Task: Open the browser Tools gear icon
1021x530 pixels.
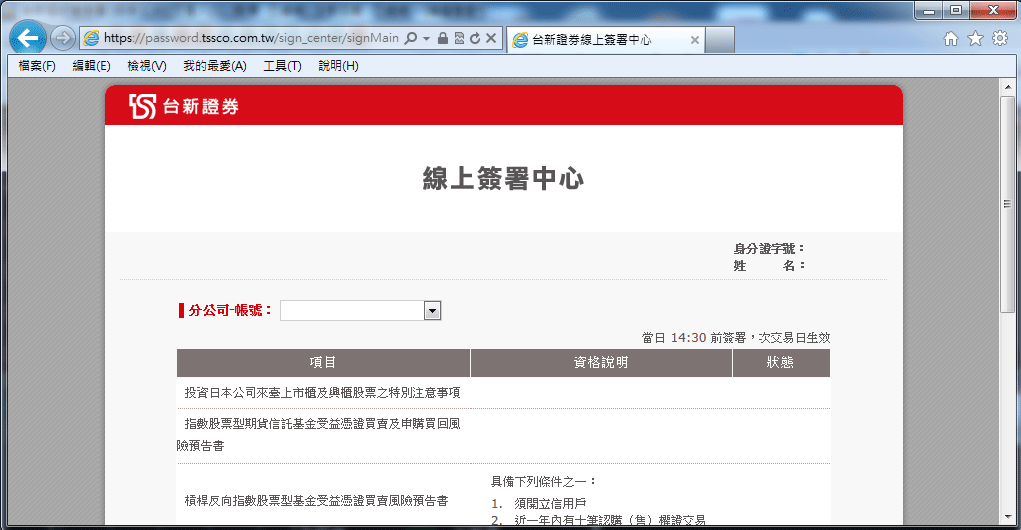Action: pos(999,39)
